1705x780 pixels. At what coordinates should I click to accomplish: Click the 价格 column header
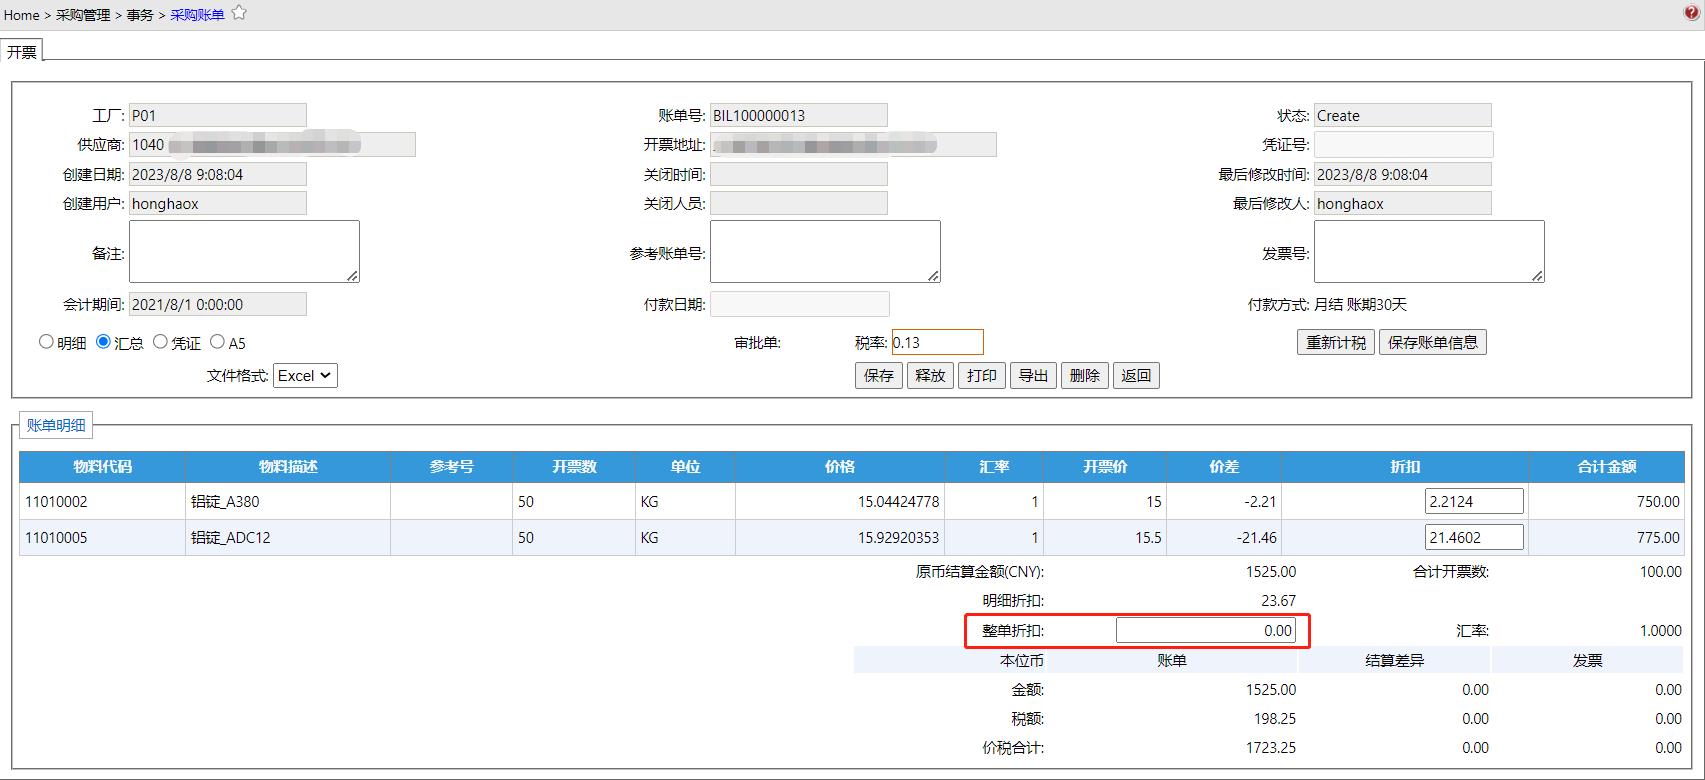(840, 467)
